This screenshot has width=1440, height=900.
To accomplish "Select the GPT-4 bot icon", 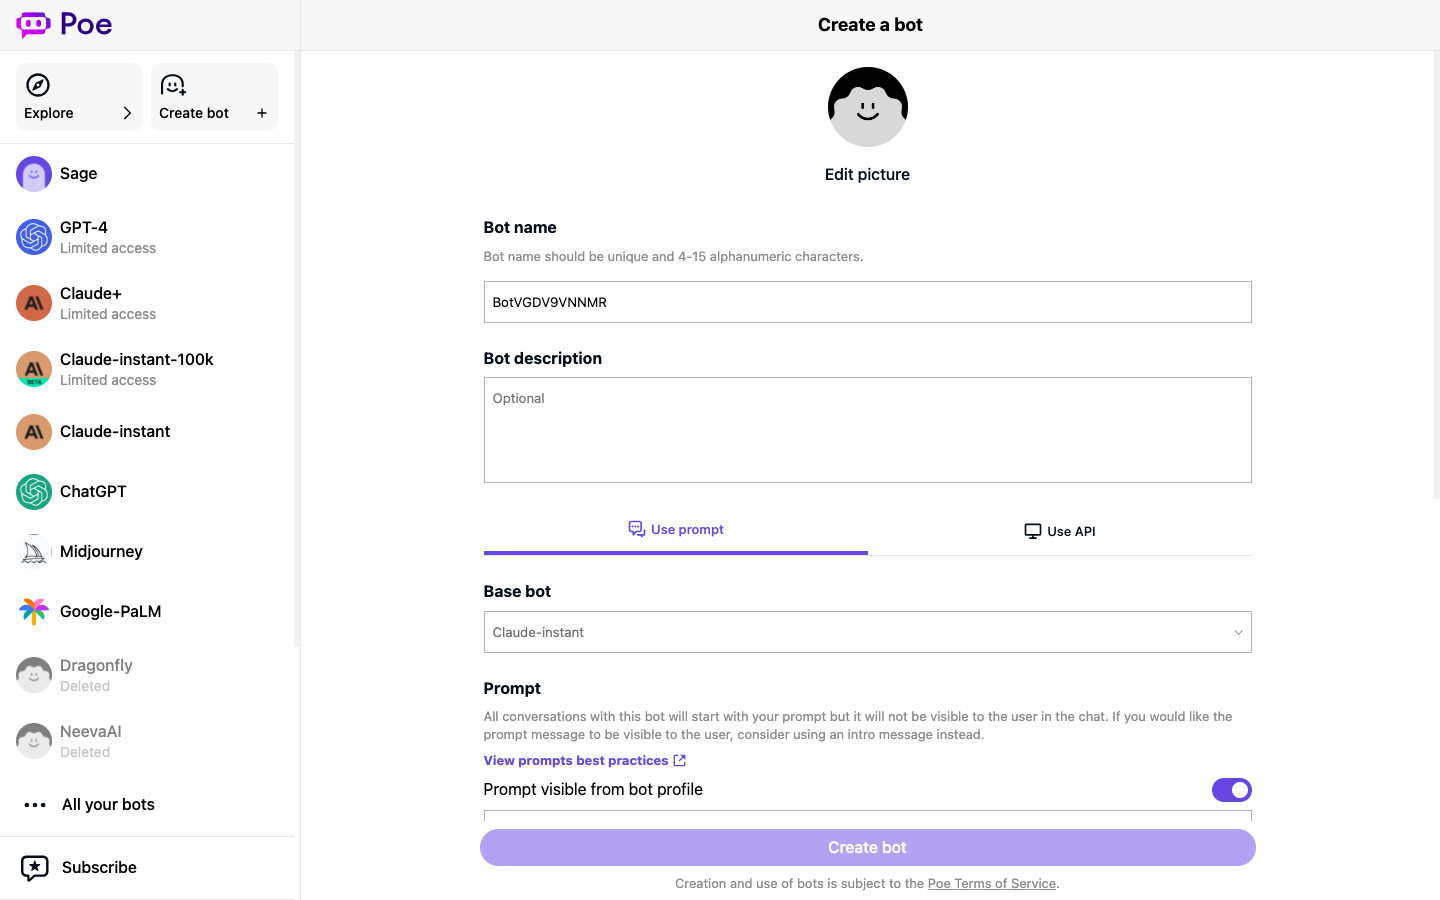I will click(34, 237).
